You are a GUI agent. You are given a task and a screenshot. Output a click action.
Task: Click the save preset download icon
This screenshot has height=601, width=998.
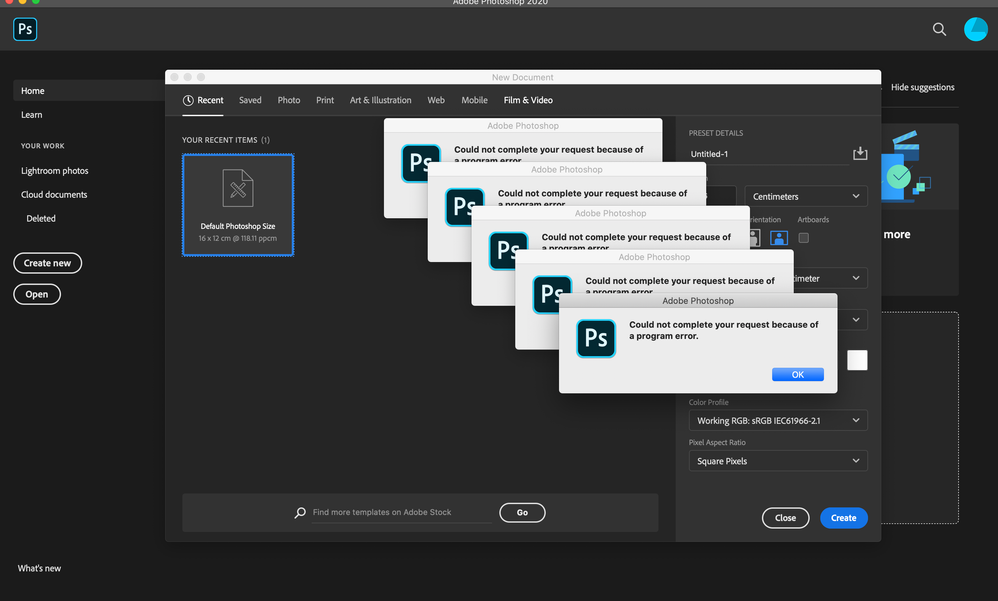click(860, 153)
